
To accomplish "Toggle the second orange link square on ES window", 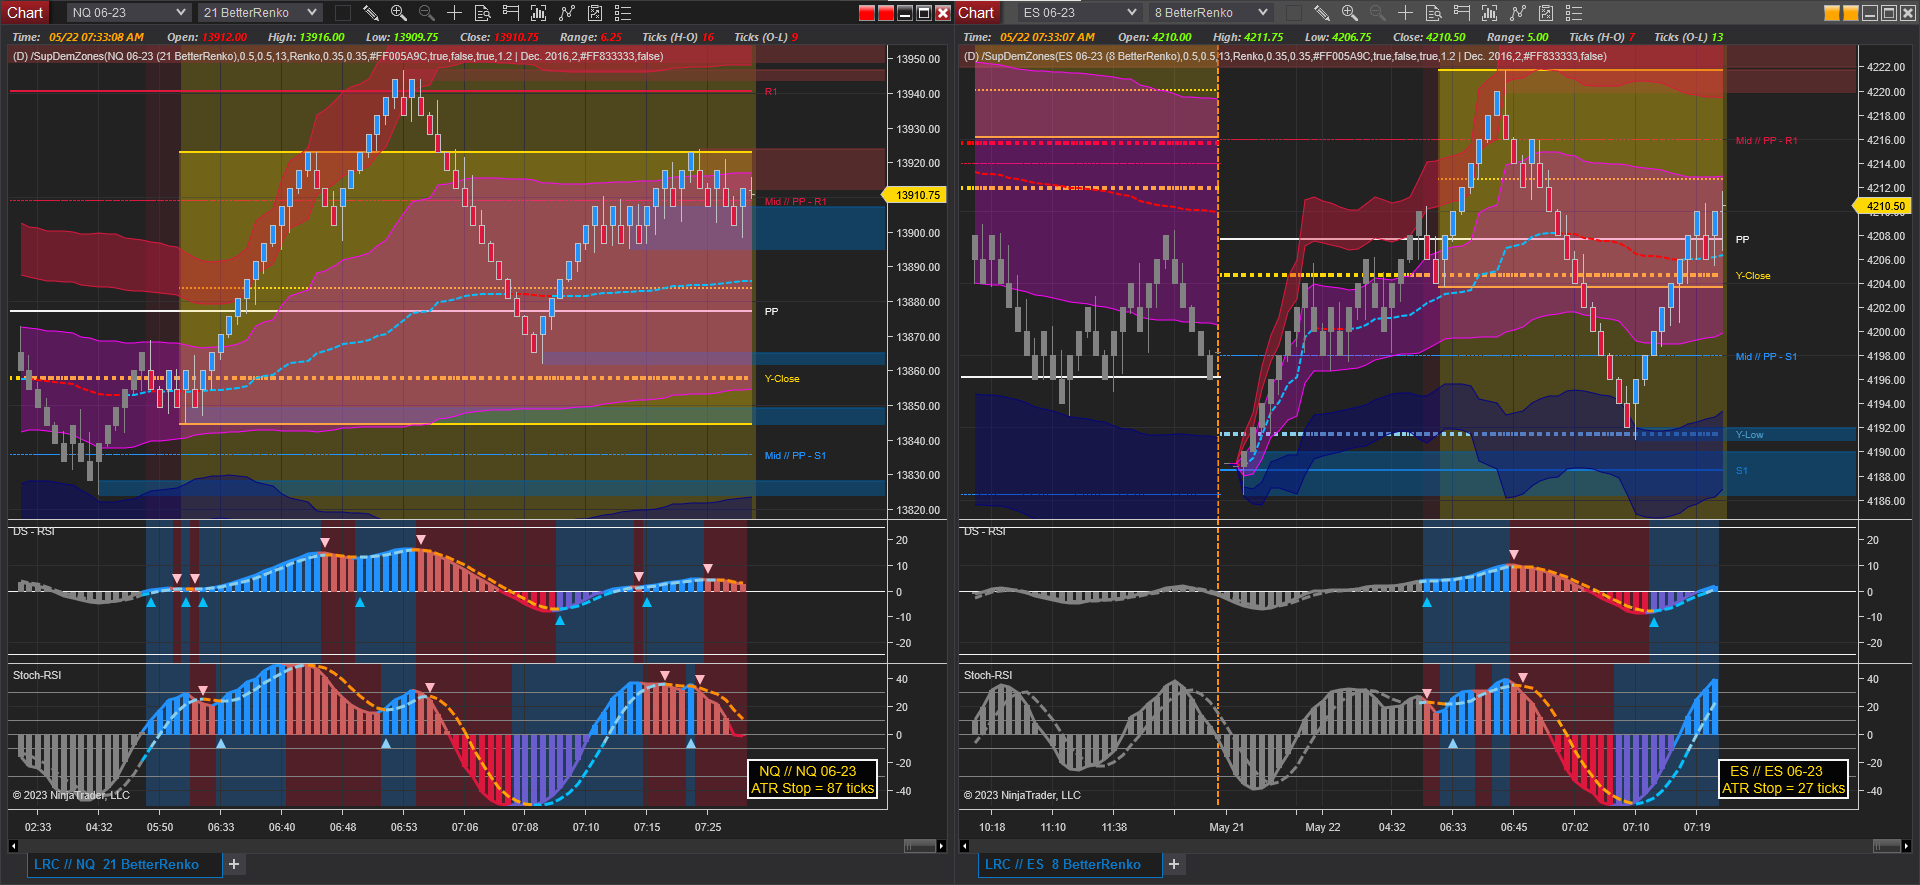I will pos(1851,13).
